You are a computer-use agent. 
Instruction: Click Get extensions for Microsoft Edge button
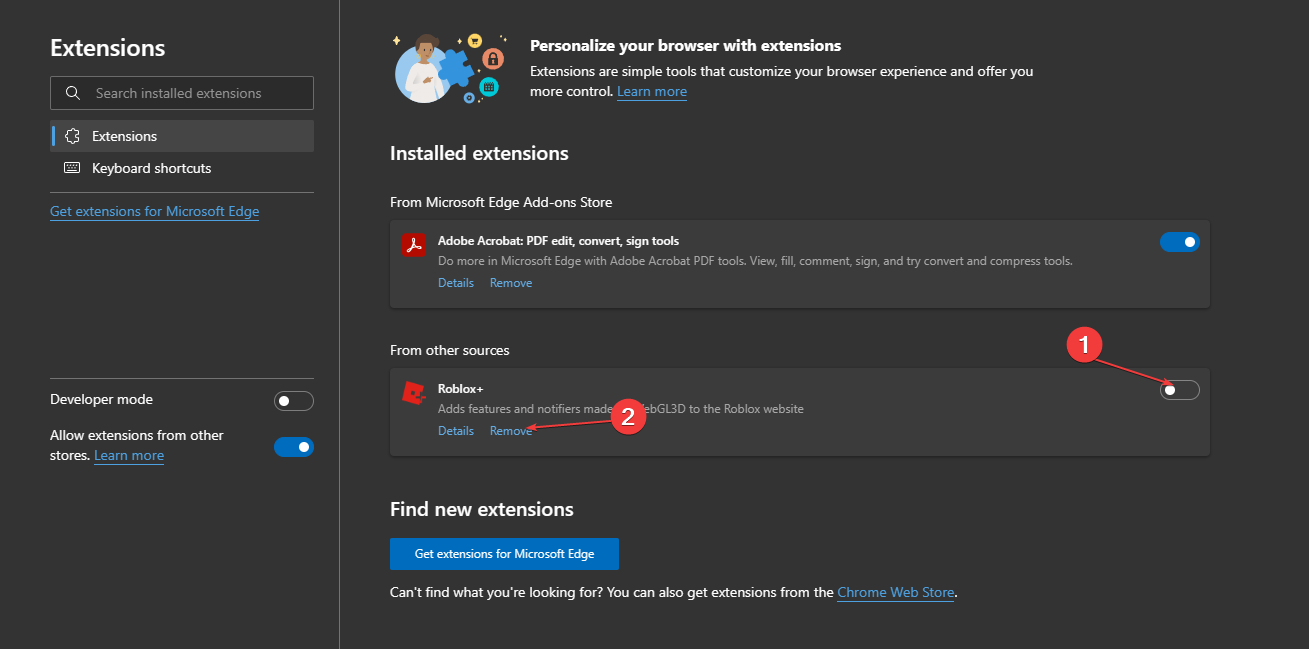click(x=504, y=554)
